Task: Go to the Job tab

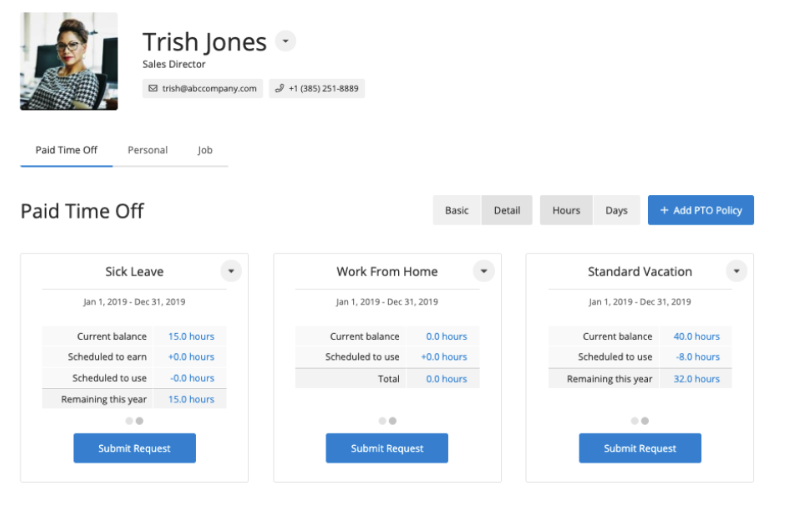Action: click(x=205, y=150)
